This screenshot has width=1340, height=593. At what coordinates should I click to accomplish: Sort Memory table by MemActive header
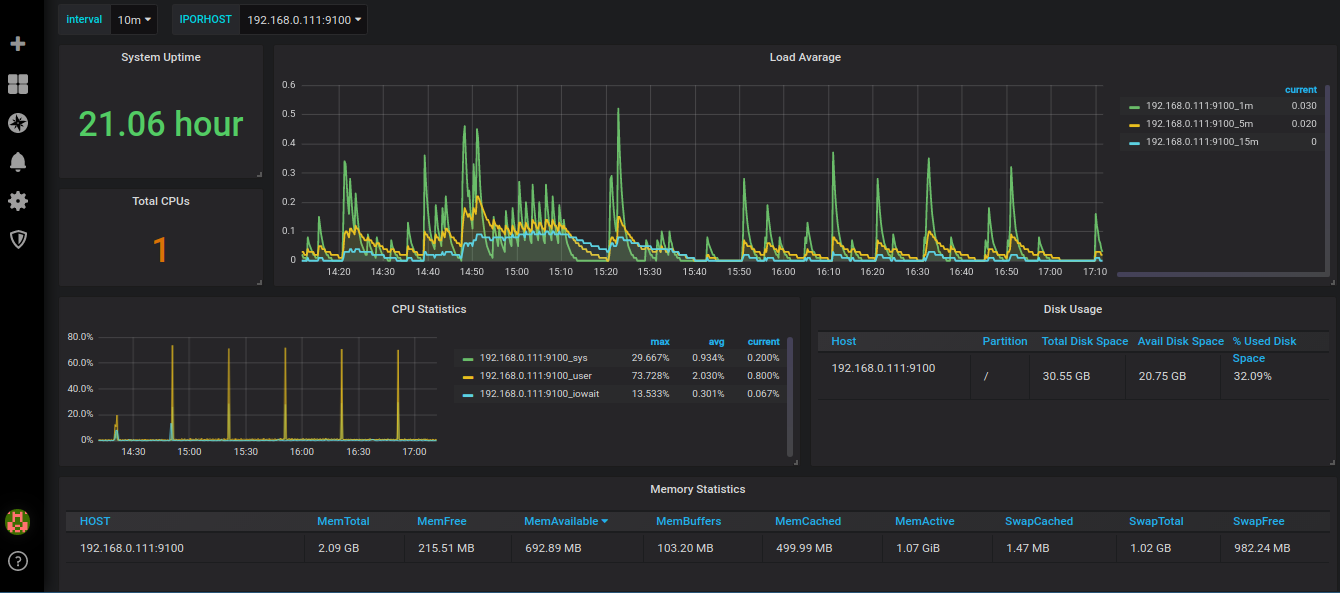[925, 521]
